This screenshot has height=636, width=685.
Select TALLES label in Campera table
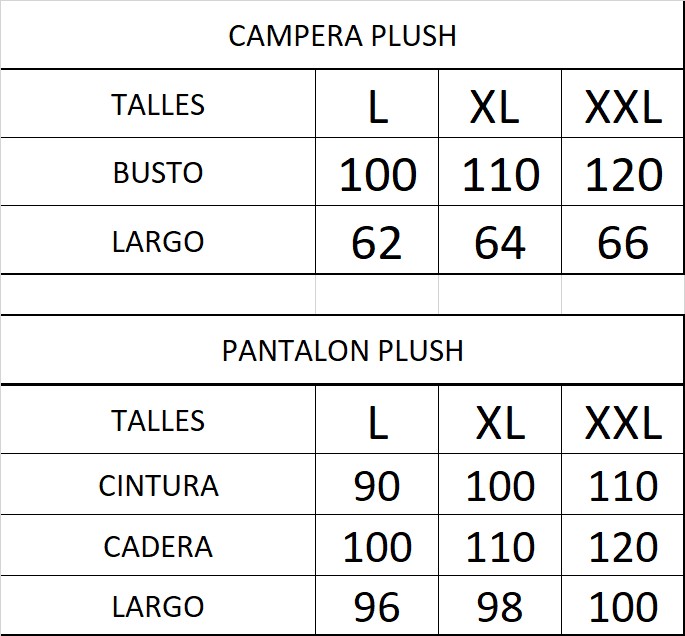tap(158, 105)
